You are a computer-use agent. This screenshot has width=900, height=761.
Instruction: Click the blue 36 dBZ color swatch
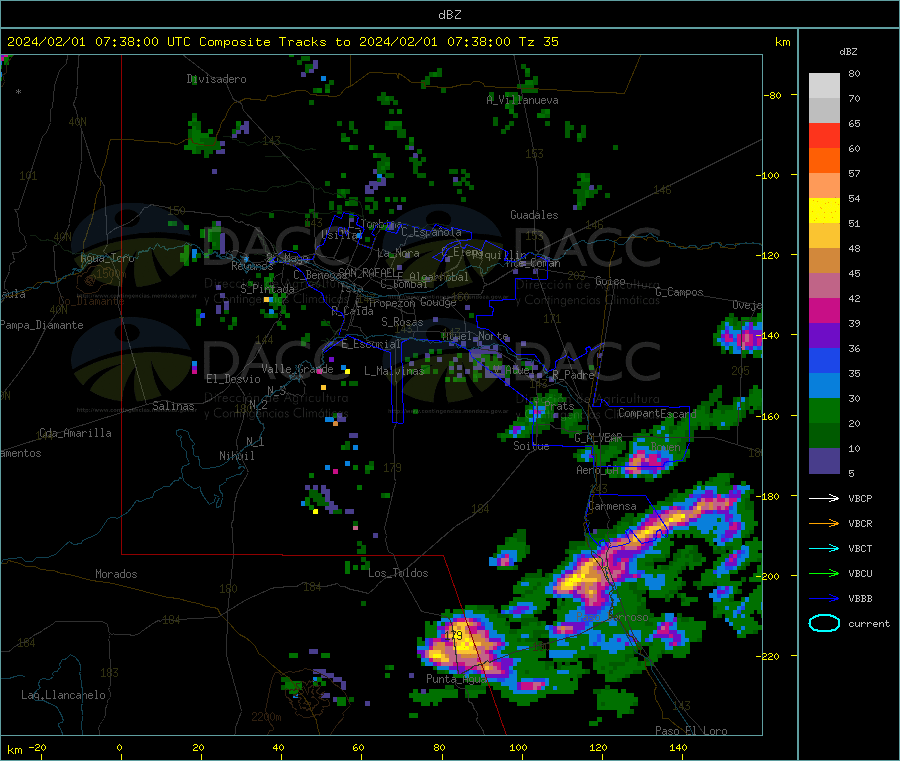click(824, 360)
